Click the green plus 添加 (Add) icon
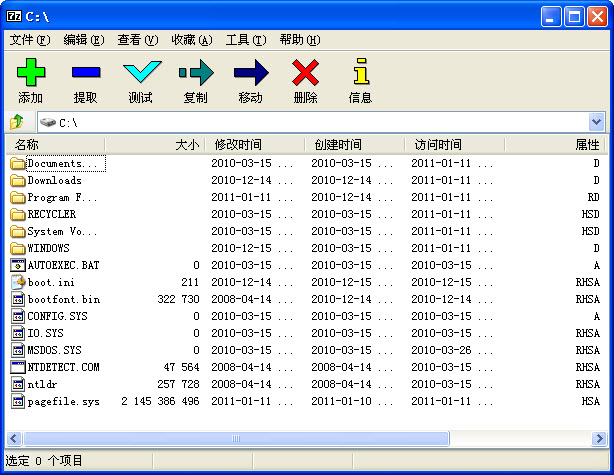 pos(30,73)
